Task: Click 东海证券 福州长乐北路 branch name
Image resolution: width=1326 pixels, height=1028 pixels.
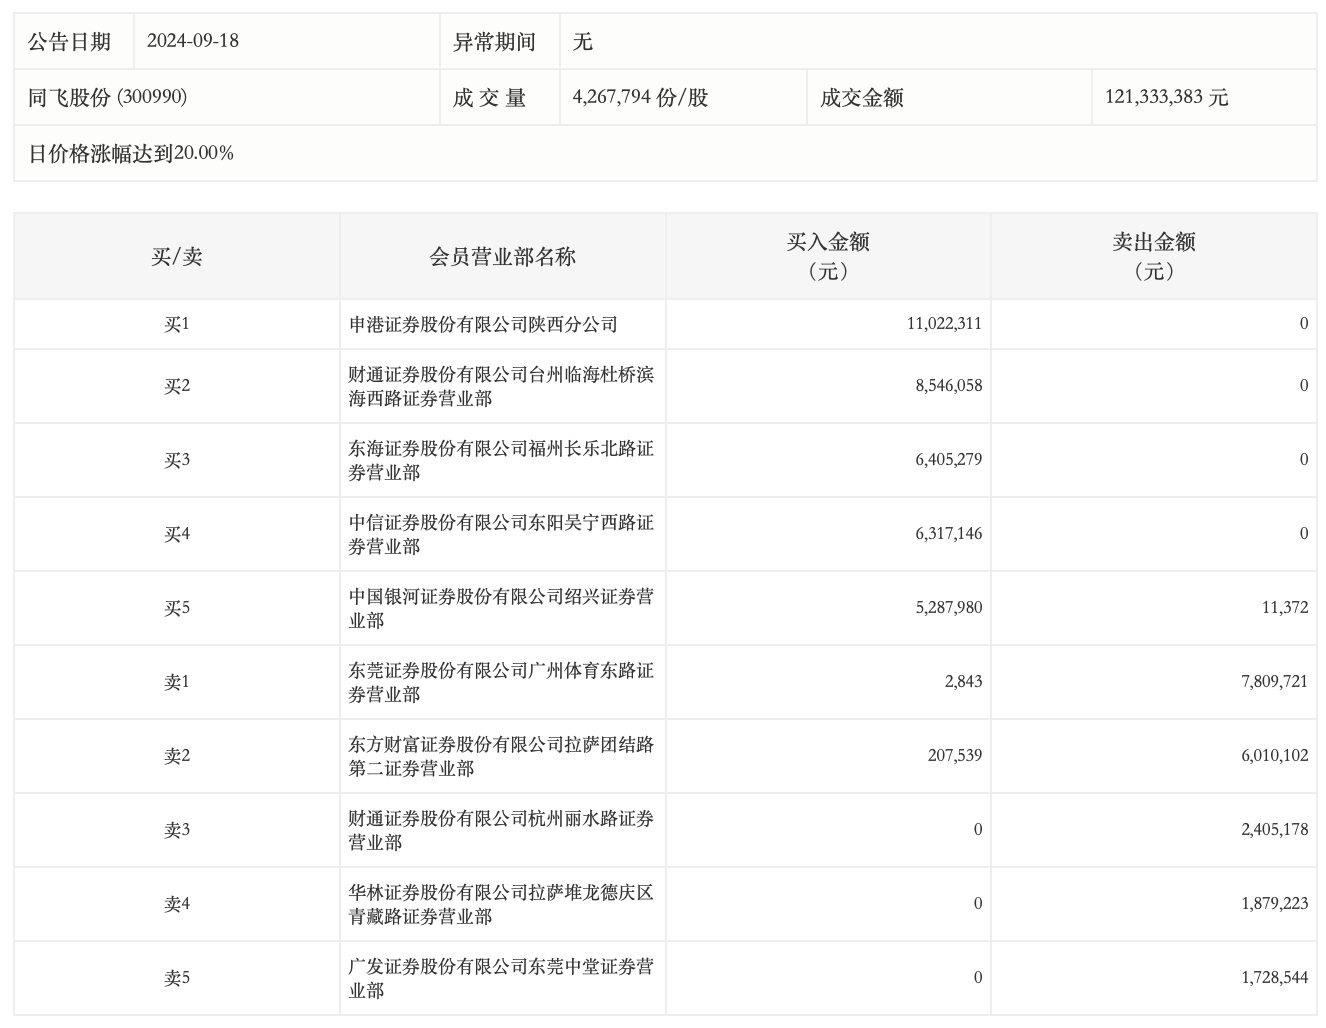Action: (501, 460)
